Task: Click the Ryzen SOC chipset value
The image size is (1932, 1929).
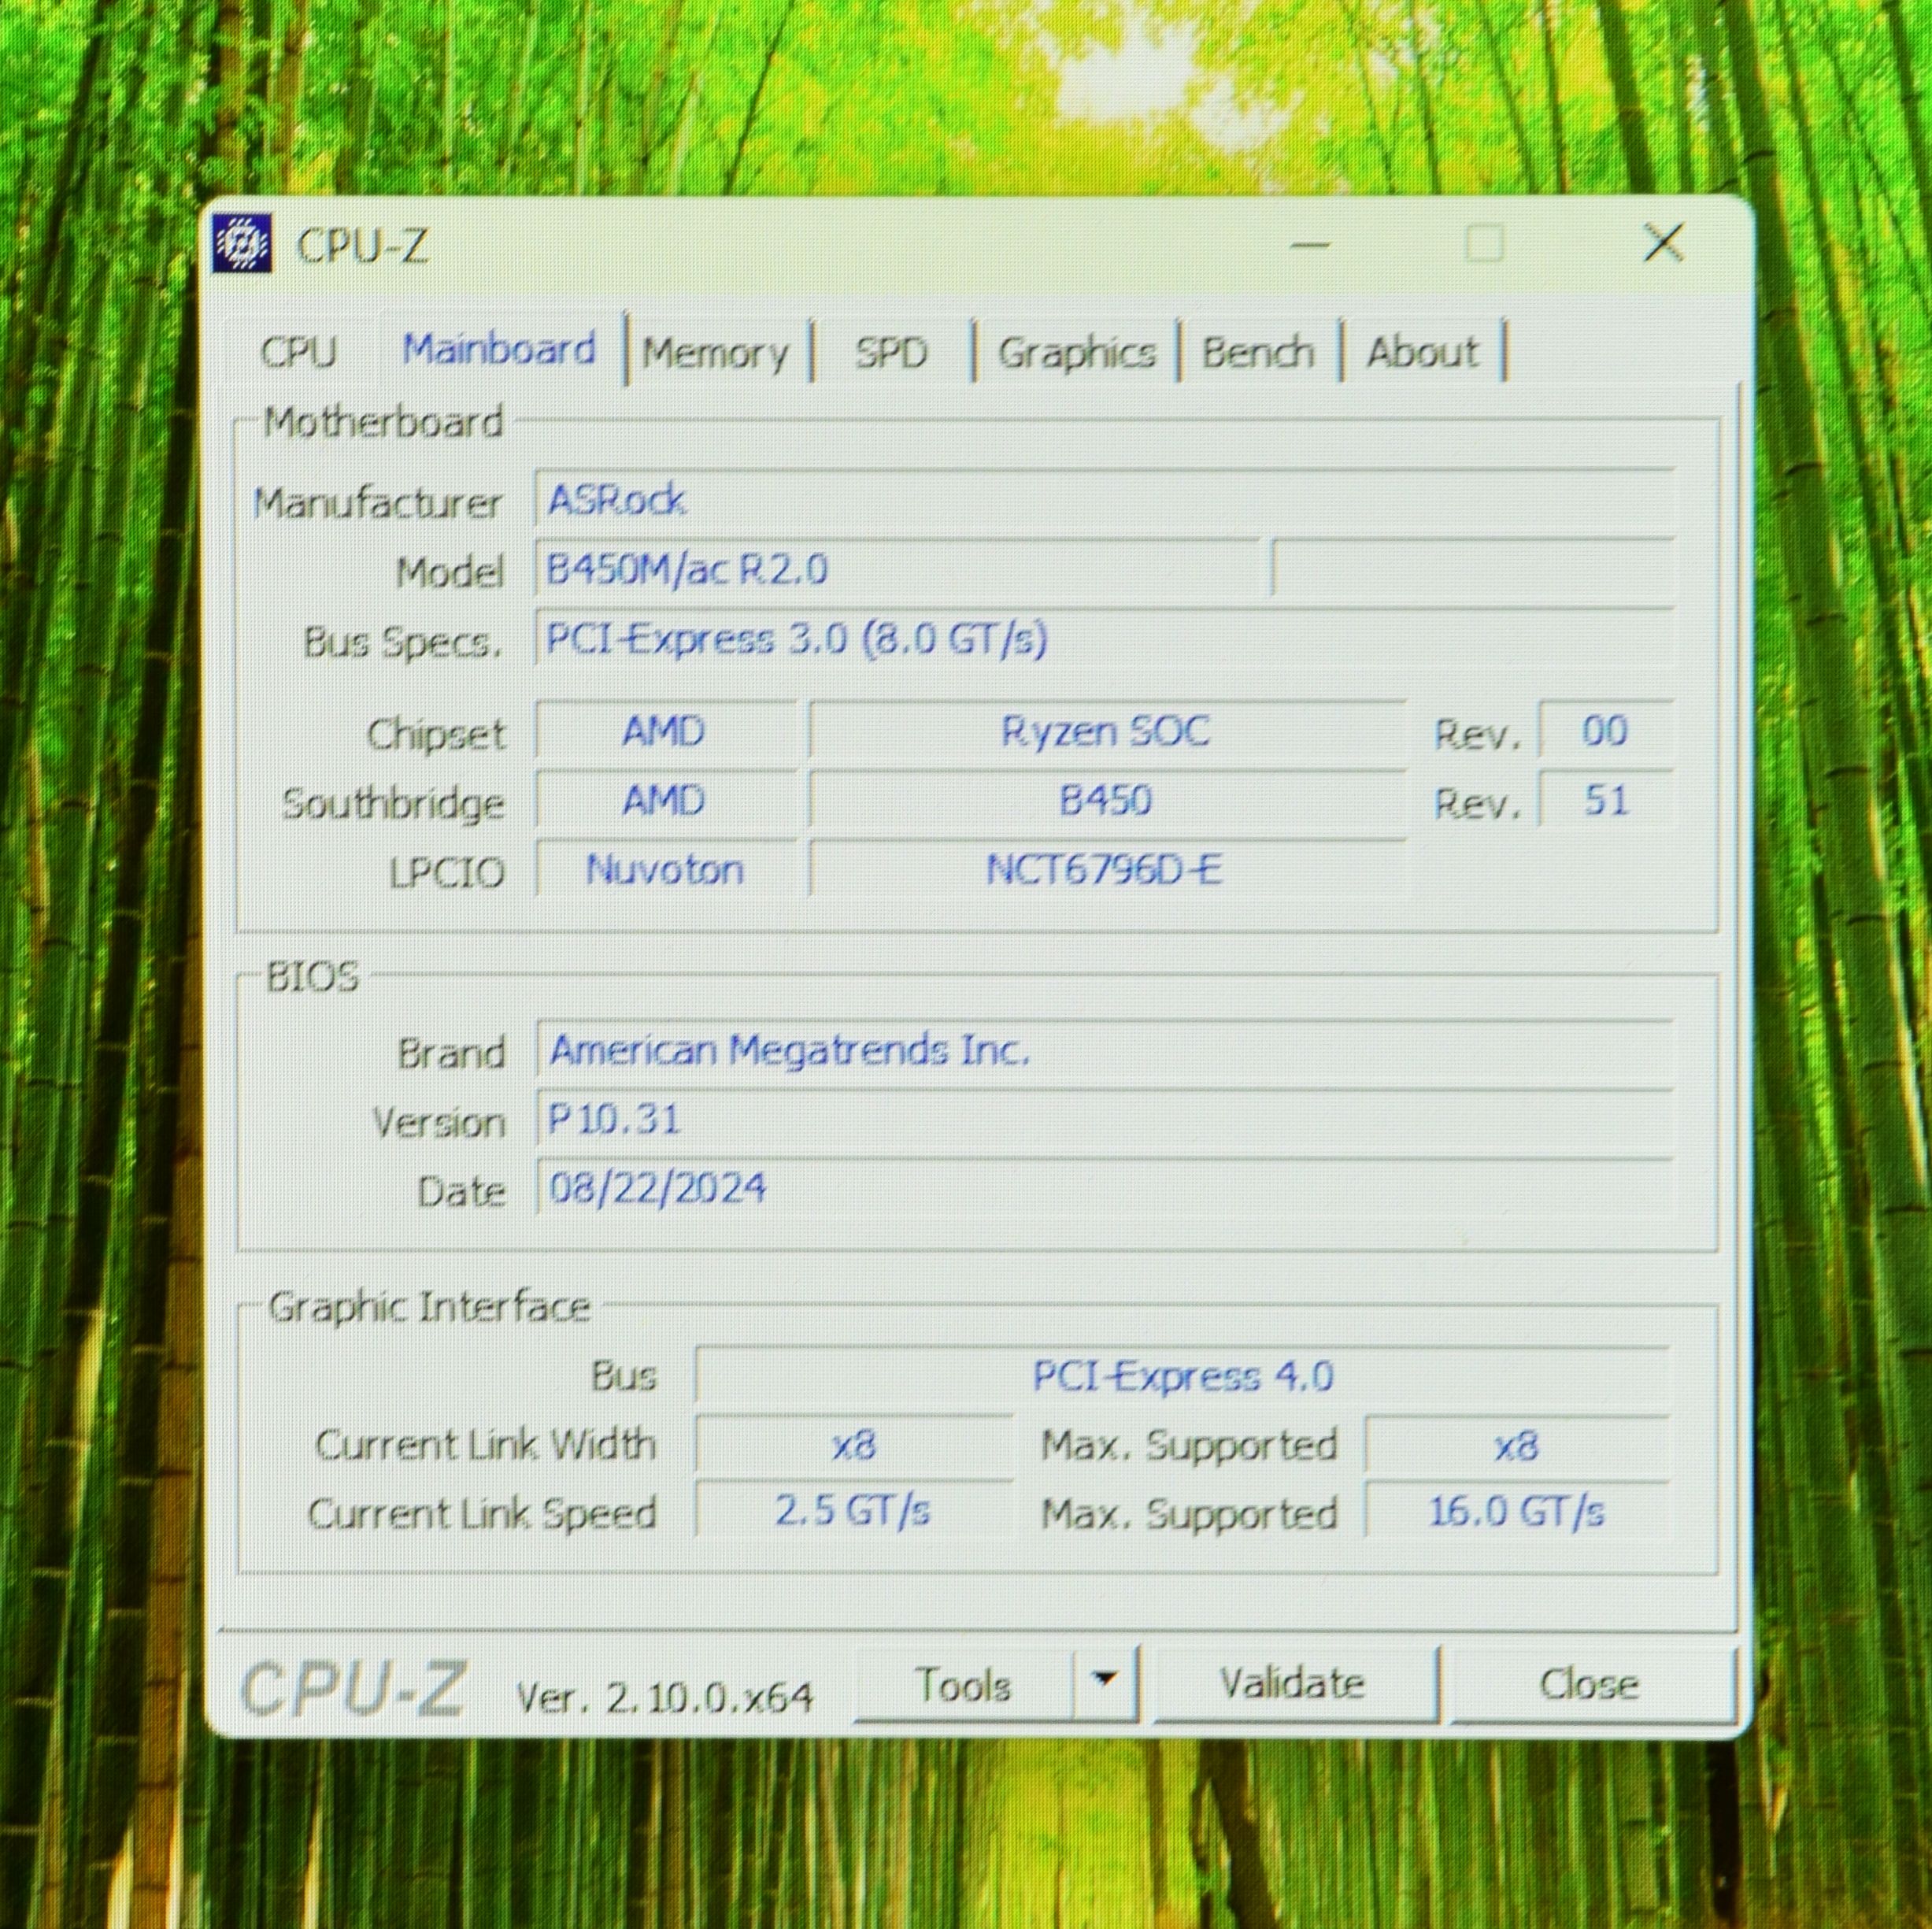Action: 1106,731
